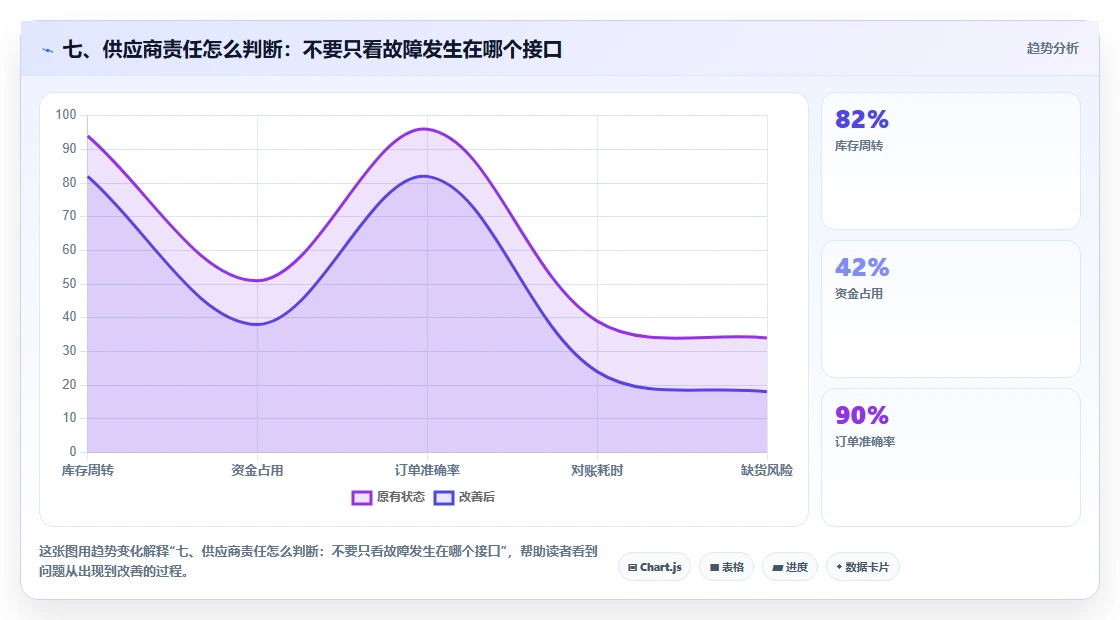Click the 100 y-axis tick label

coord(66,115)
